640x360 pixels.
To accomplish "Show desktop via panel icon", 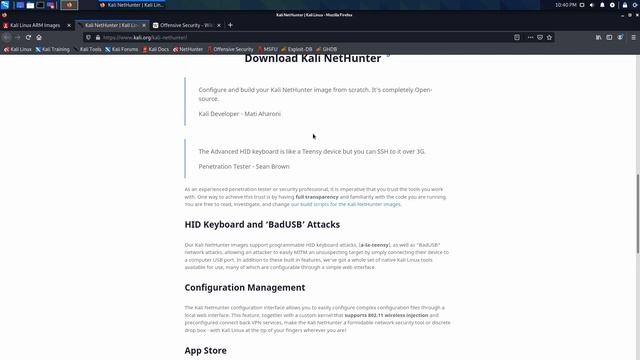I will coord(20,5).
